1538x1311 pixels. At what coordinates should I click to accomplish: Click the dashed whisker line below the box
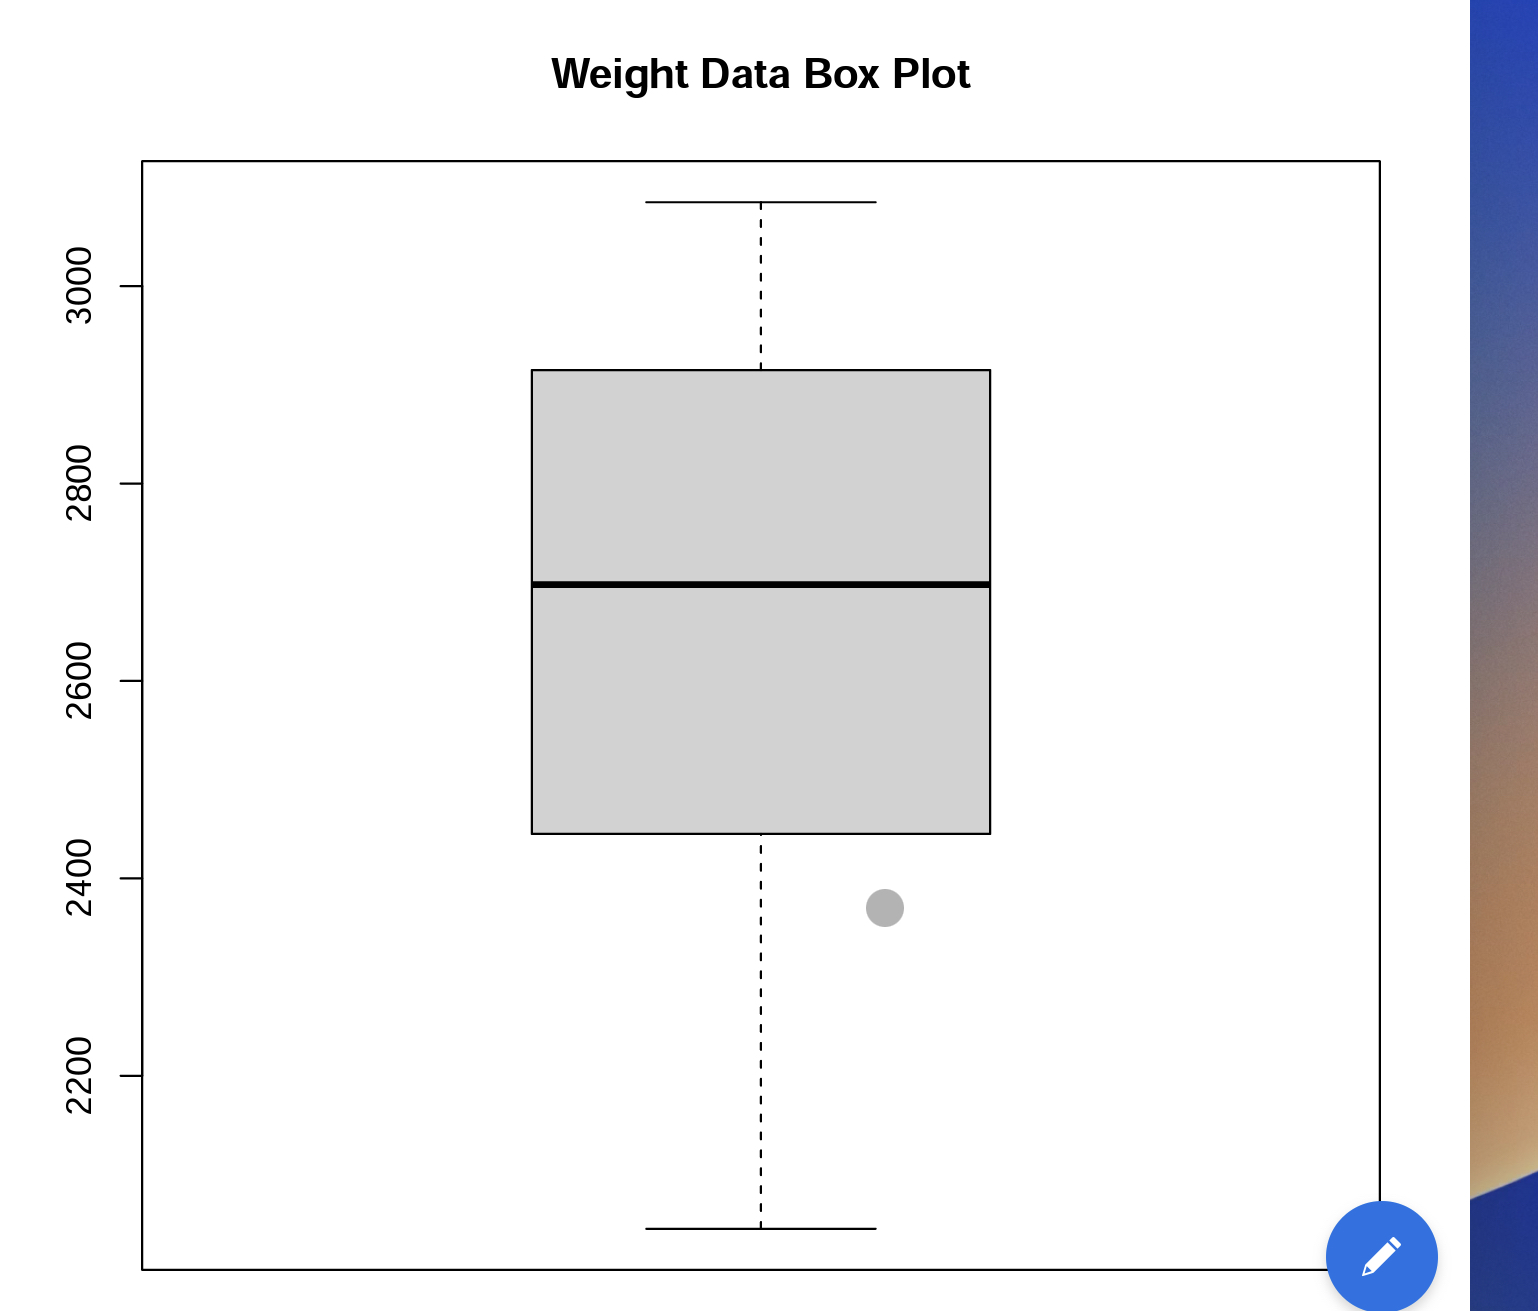point(761,1030)
